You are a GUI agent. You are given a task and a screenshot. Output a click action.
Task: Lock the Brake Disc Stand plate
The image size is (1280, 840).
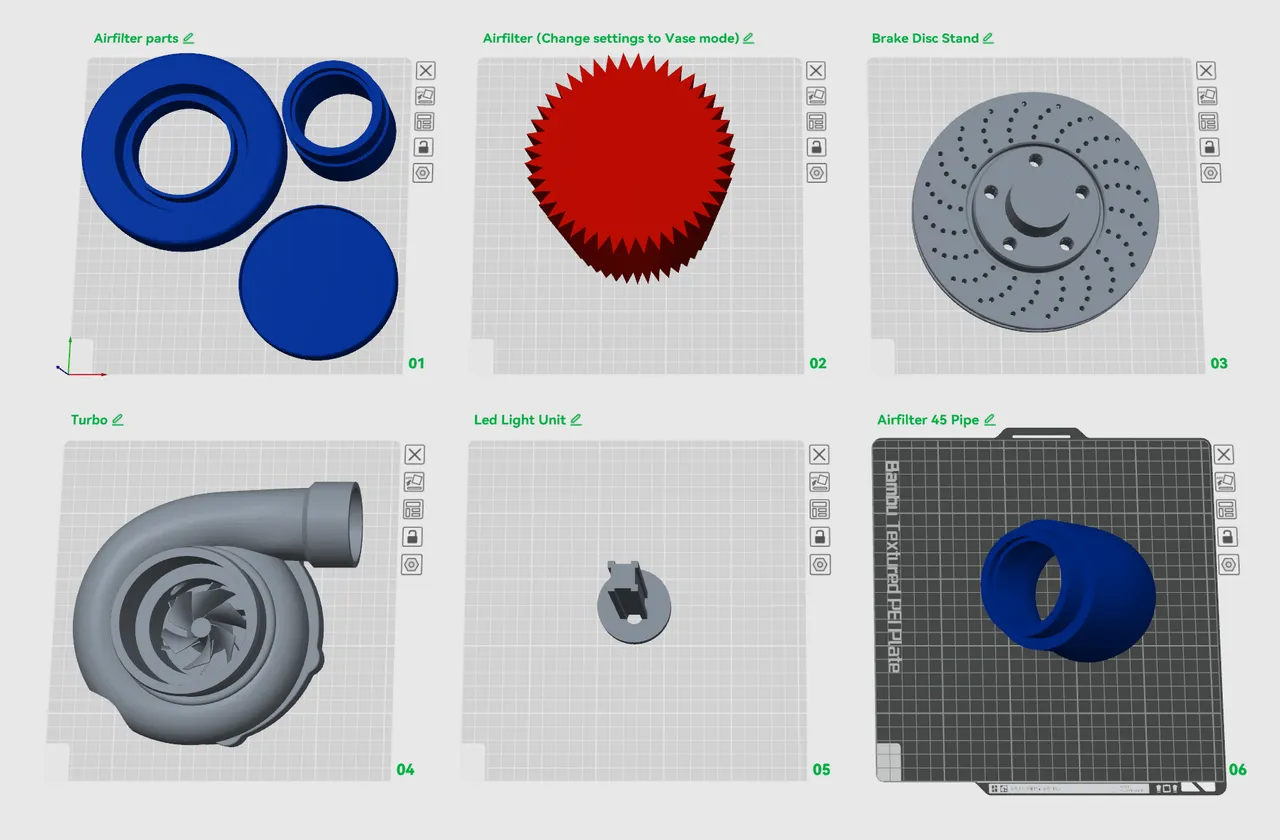[1210, 147]
